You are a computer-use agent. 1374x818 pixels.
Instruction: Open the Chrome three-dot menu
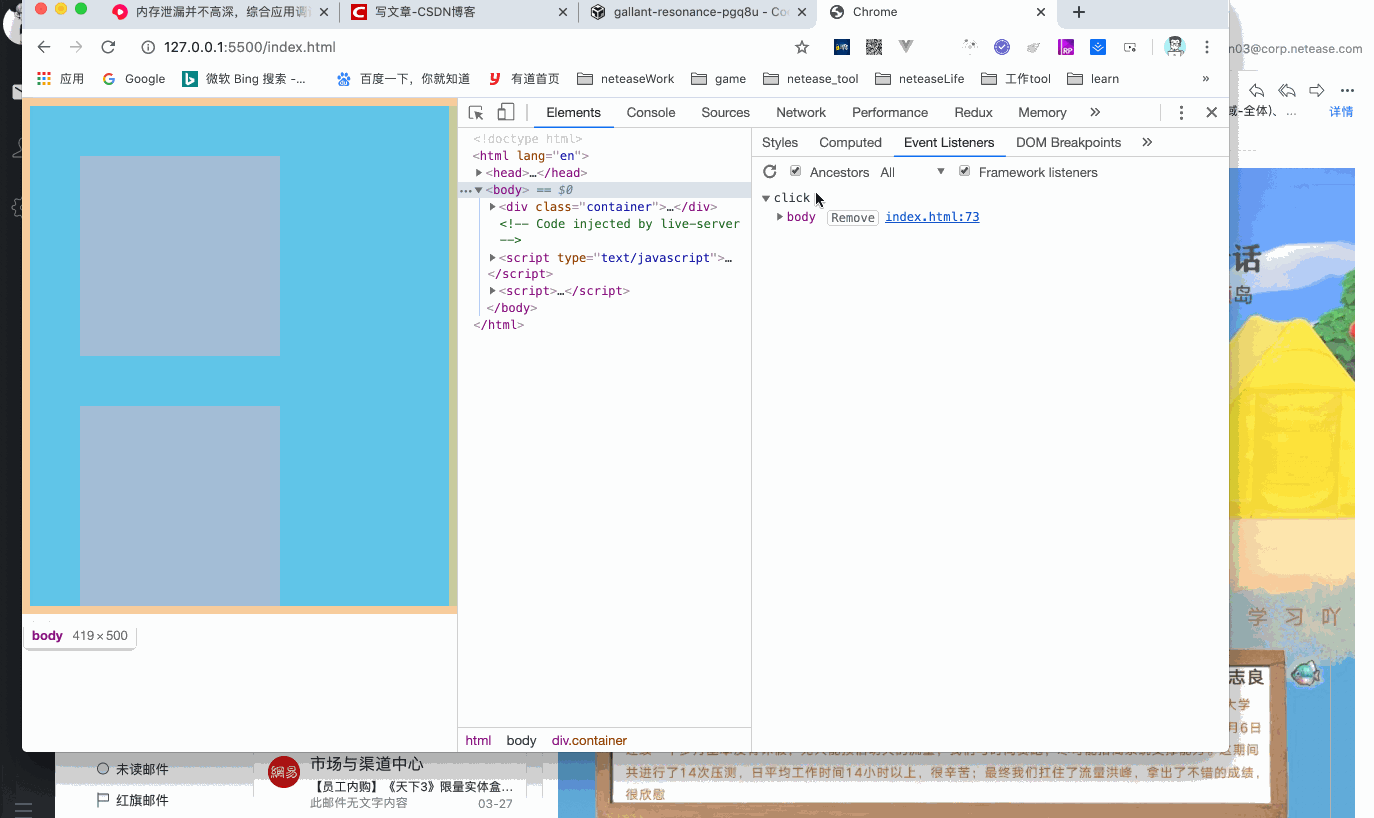(x=1207, y=47)
